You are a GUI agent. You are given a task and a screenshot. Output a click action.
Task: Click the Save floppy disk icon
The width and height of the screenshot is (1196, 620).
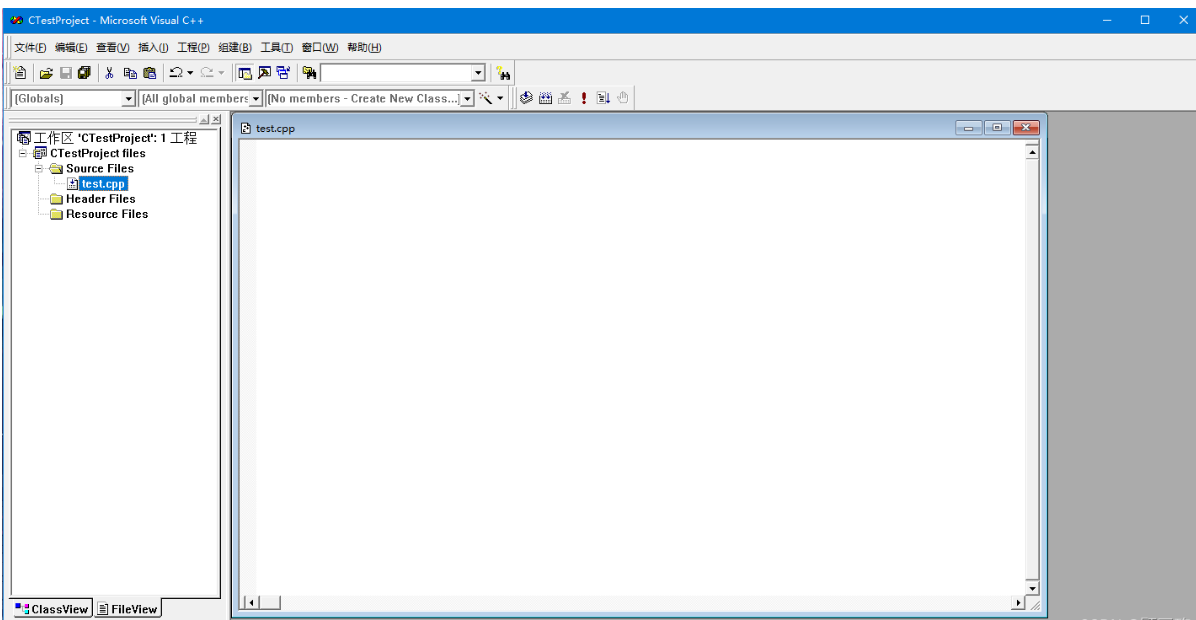(x=66, y=73)
